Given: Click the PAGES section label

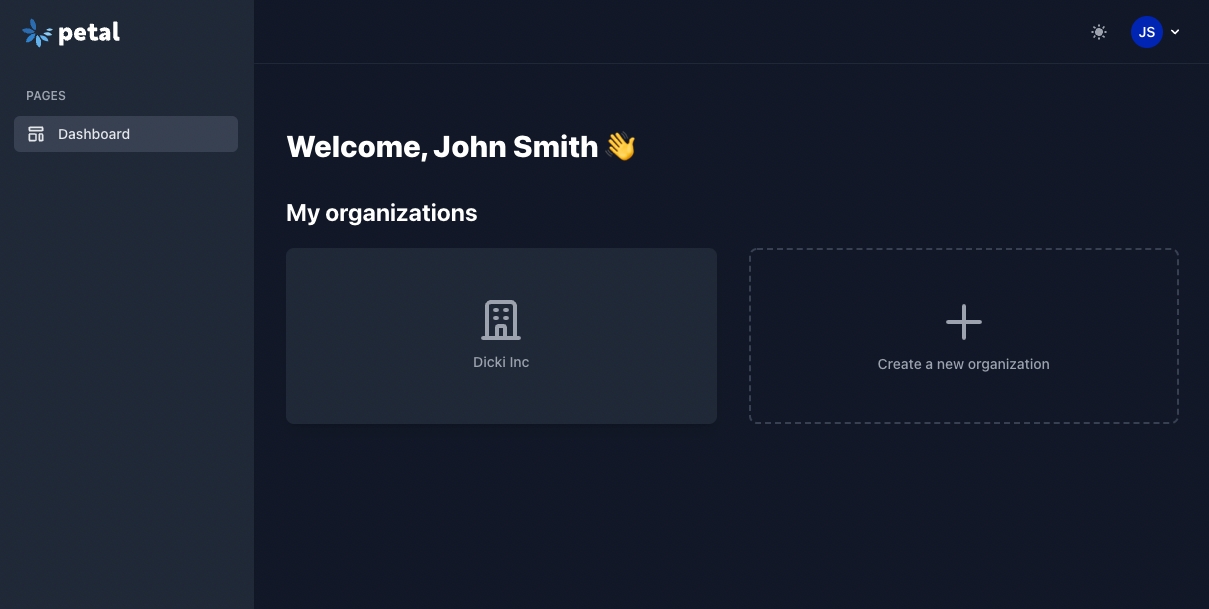Looking at the screenshot, I should [46, 96].
